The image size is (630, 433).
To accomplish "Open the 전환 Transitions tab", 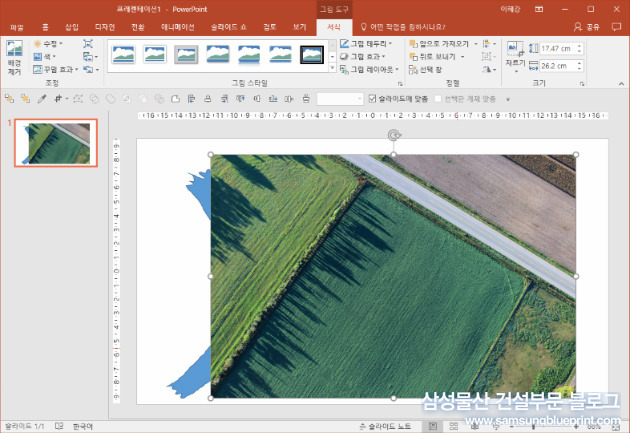I will point(138,27).
